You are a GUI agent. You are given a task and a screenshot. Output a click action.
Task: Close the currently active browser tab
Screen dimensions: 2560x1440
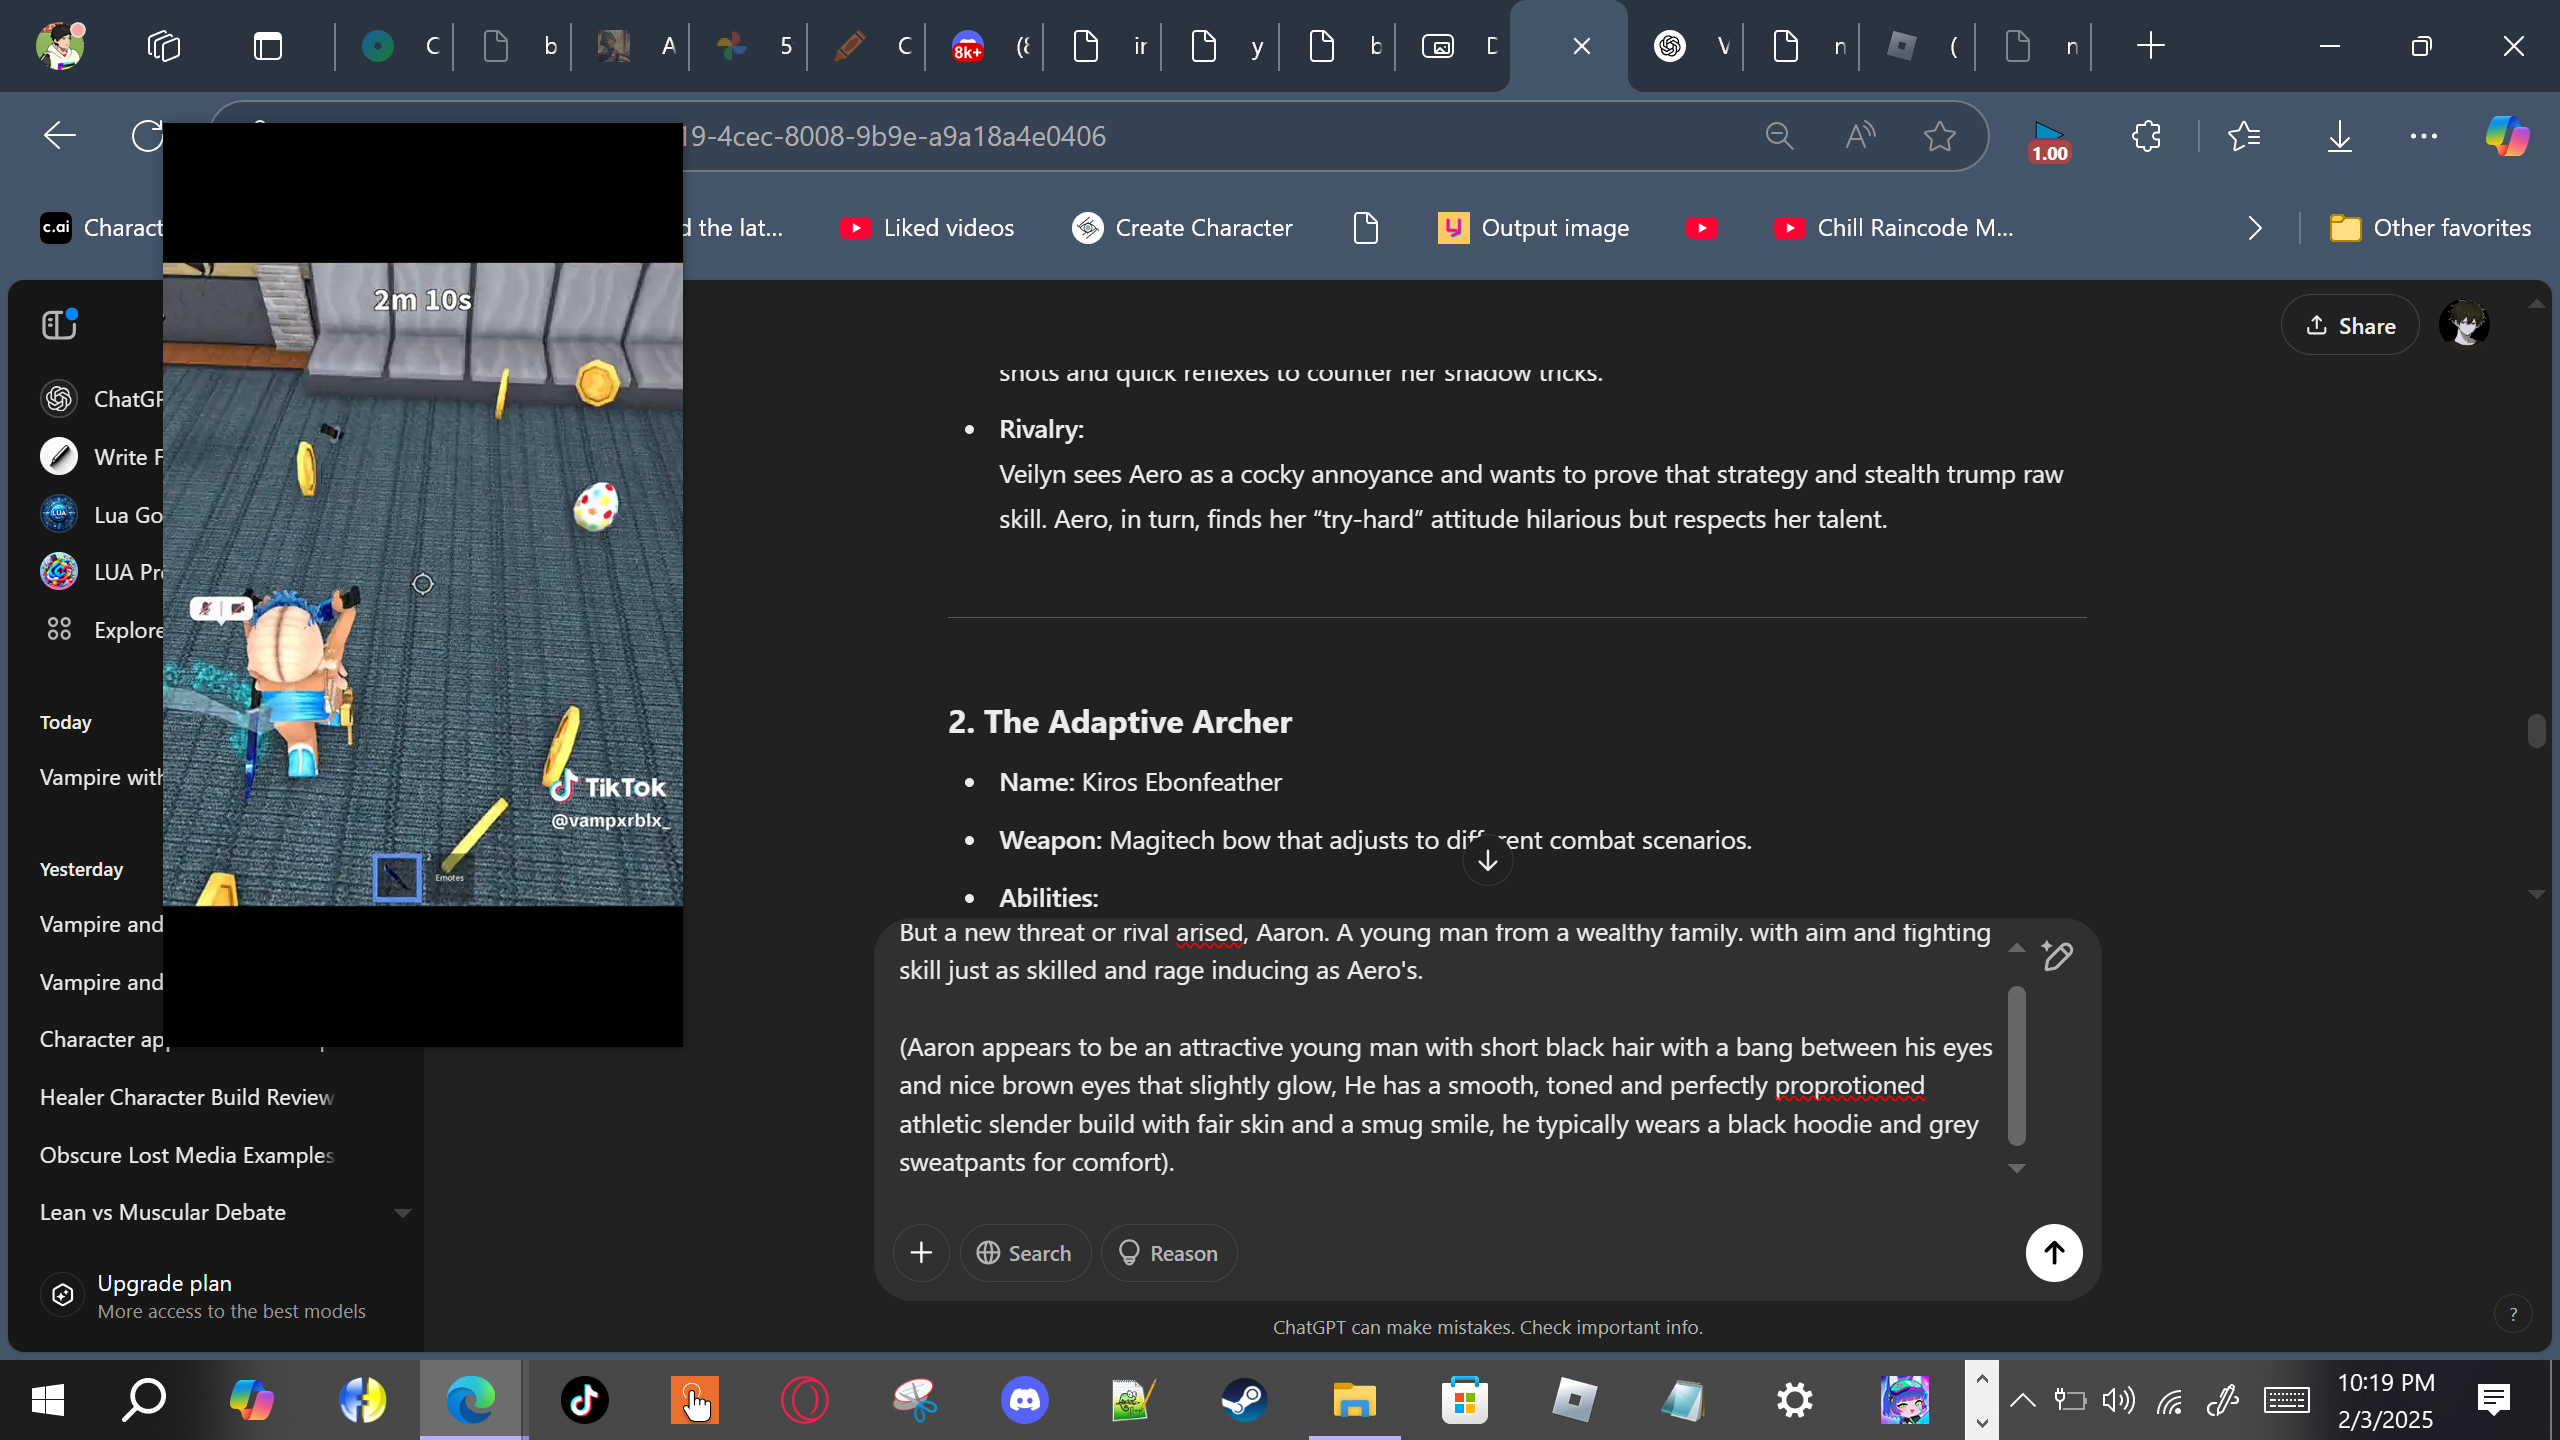pyautogui.click(x=1582, y=46)
